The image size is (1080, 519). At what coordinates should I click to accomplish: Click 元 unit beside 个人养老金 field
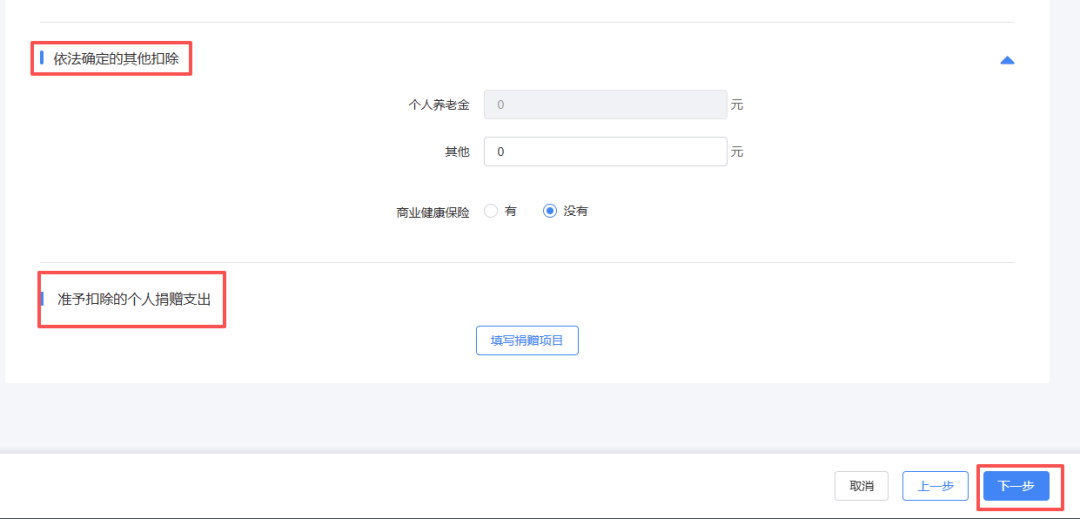click(737, 105)
